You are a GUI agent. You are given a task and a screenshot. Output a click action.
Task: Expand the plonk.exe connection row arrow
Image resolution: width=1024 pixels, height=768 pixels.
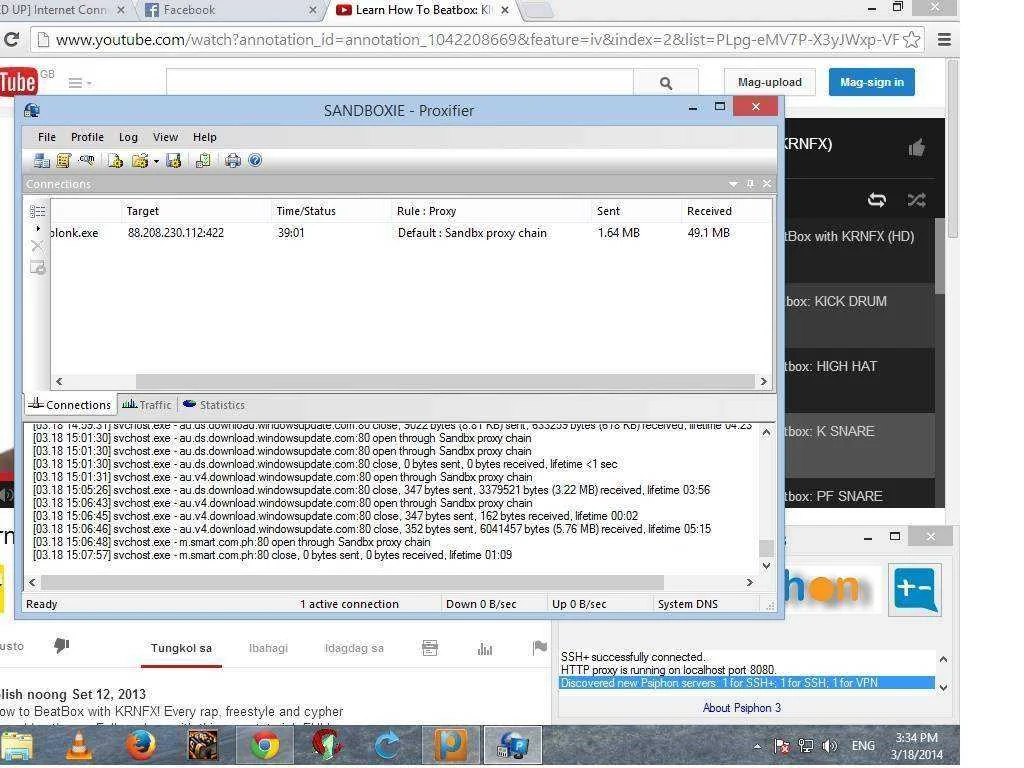[x=38, y=229]
